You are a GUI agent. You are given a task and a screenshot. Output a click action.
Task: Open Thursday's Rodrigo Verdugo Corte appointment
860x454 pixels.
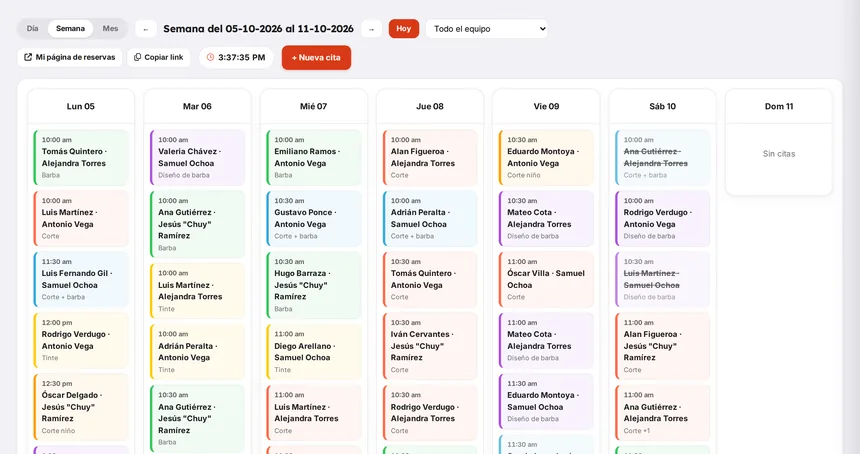[429, 412]
